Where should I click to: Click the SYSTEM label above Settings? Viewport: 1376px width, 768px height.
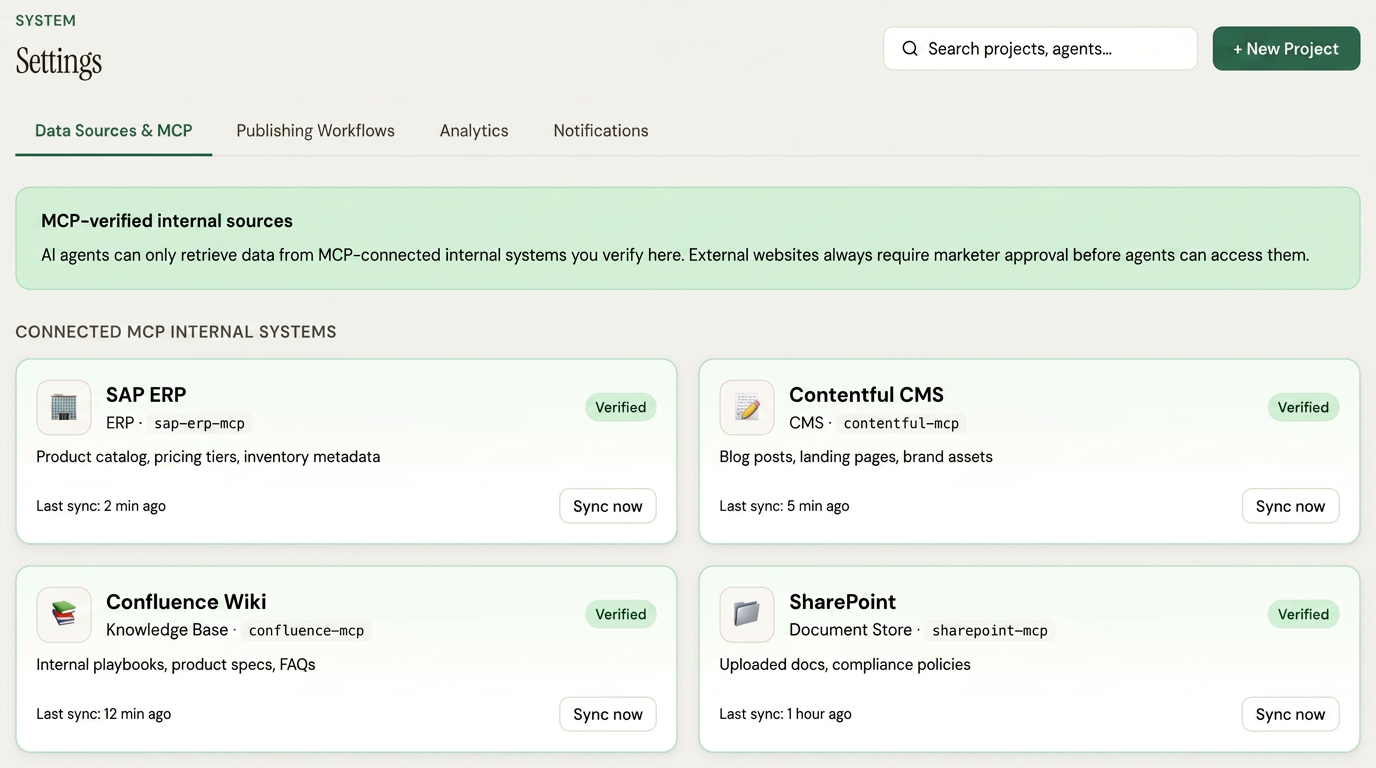(45, 20)
